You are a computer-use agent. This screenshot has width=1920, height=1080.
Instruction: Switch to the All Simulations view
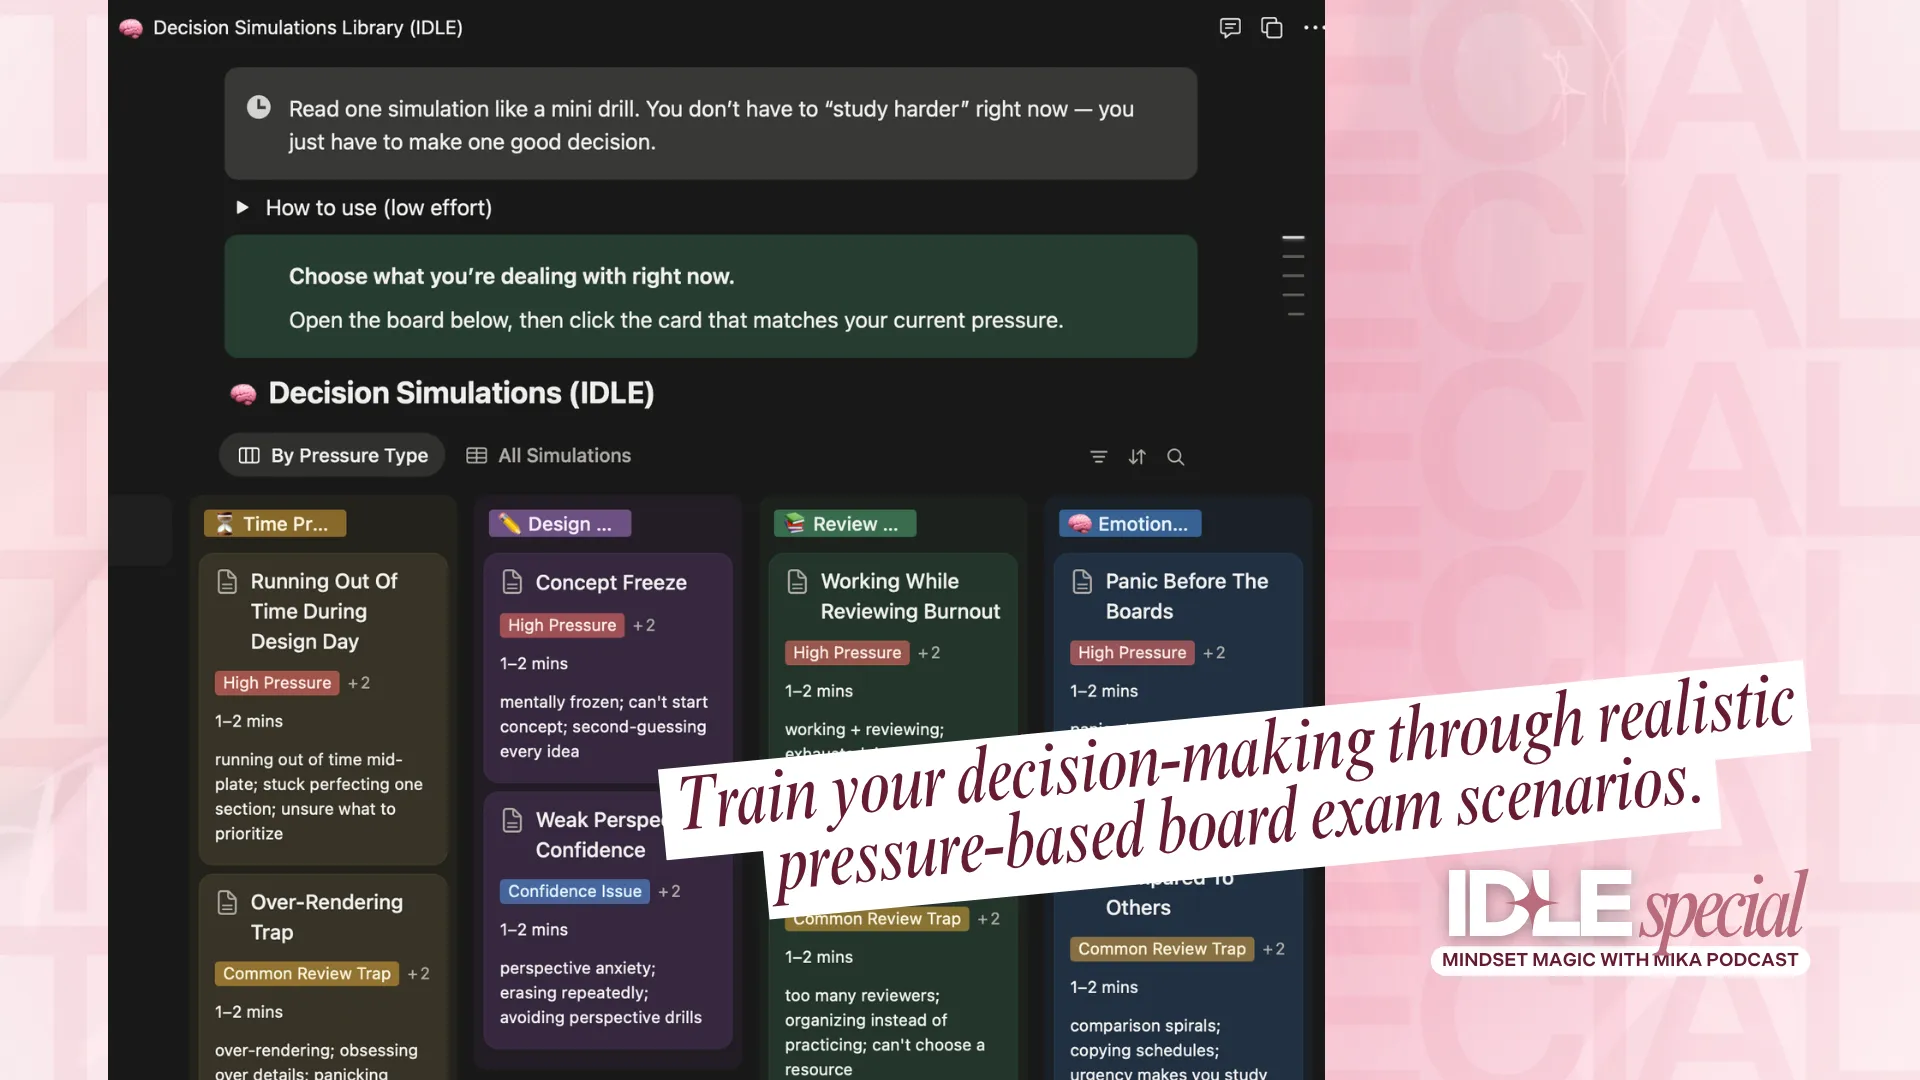(549, 456)
